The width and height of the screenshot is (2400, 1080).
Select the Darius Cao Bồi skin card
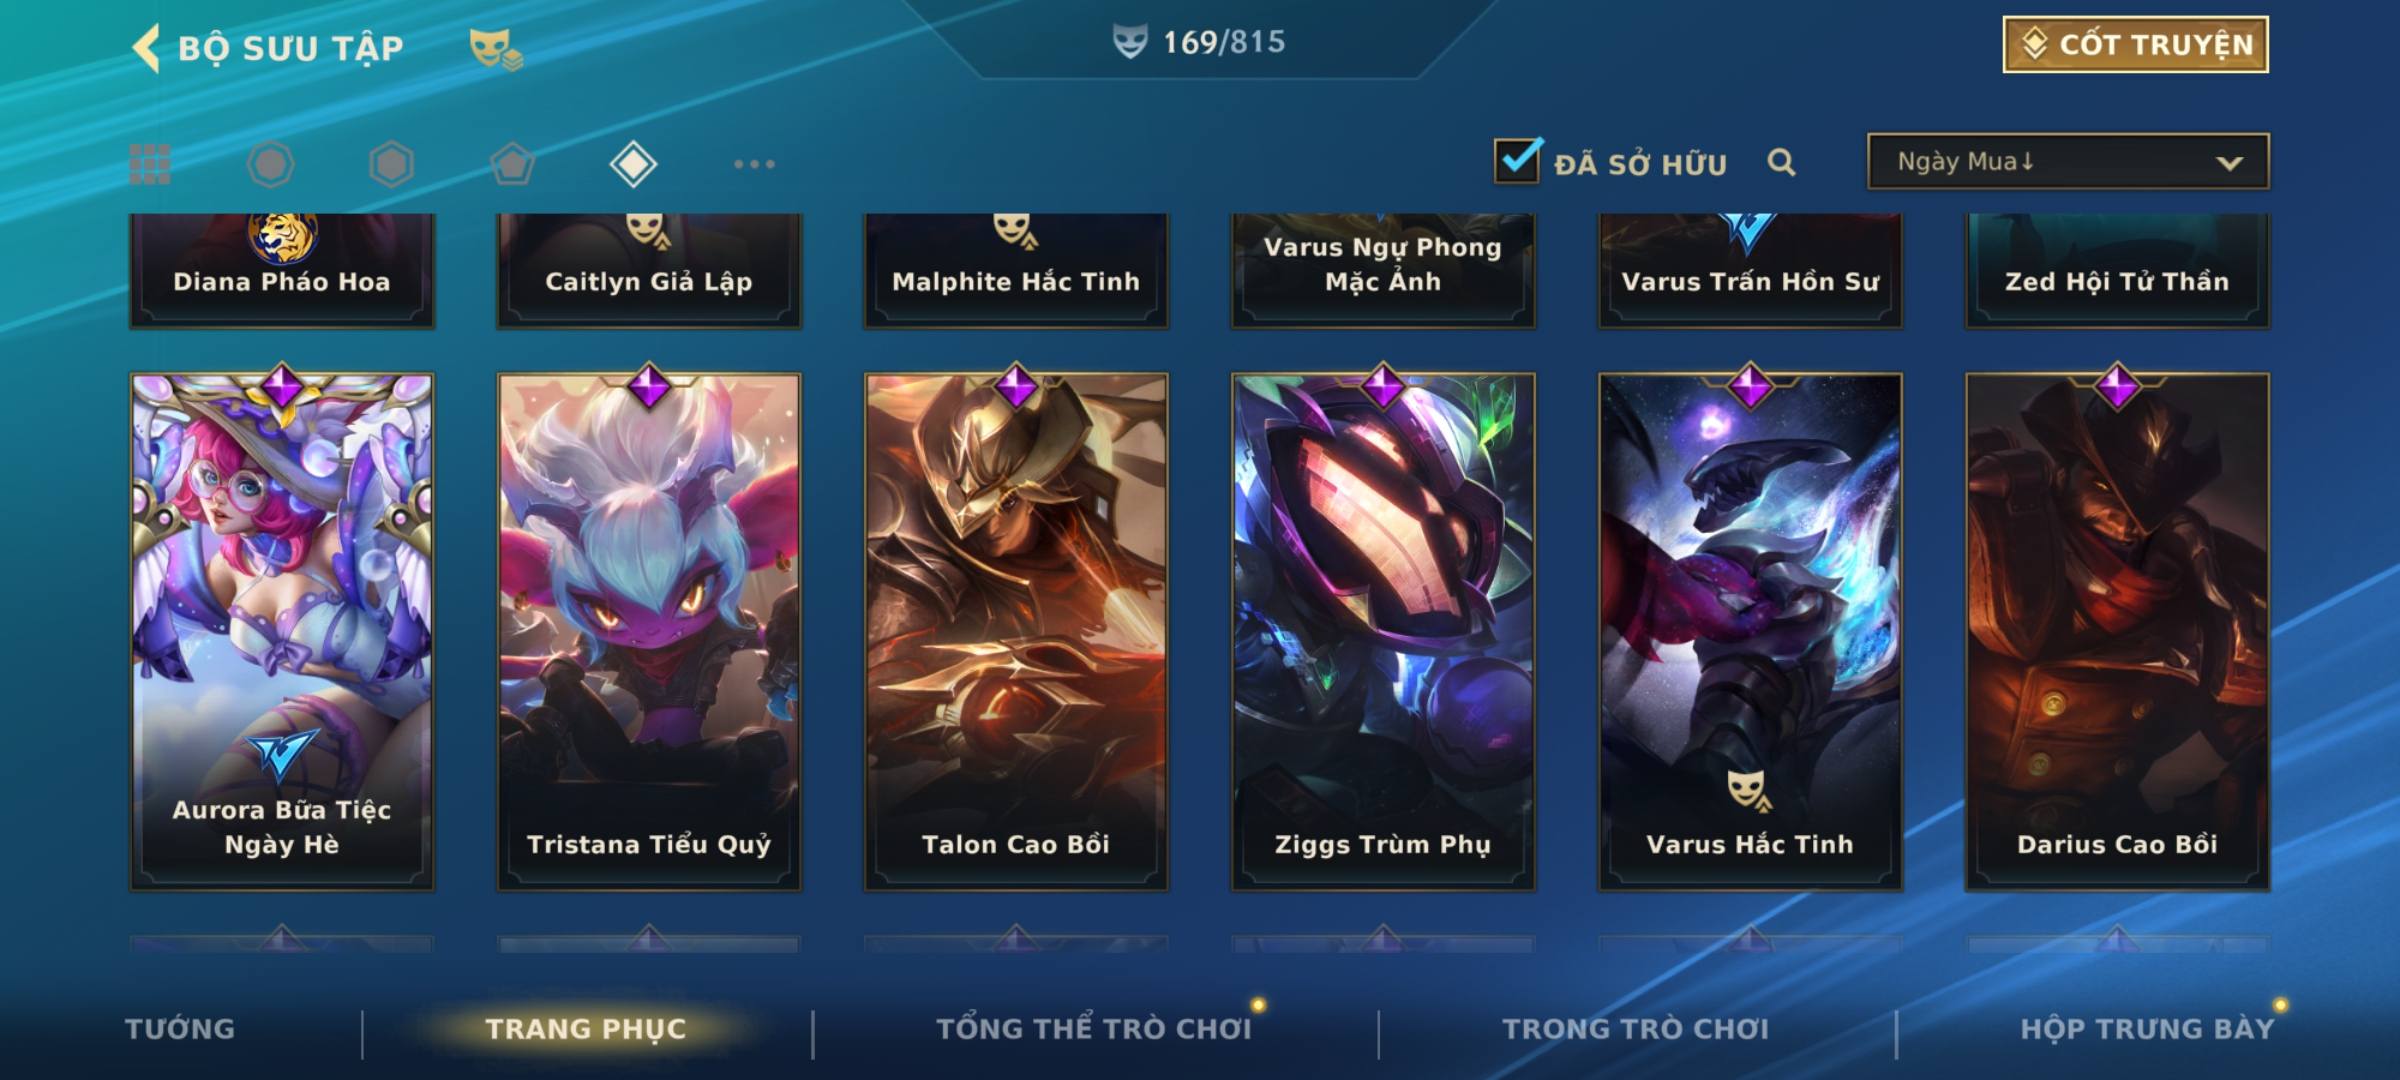[x=2118, y=632]
